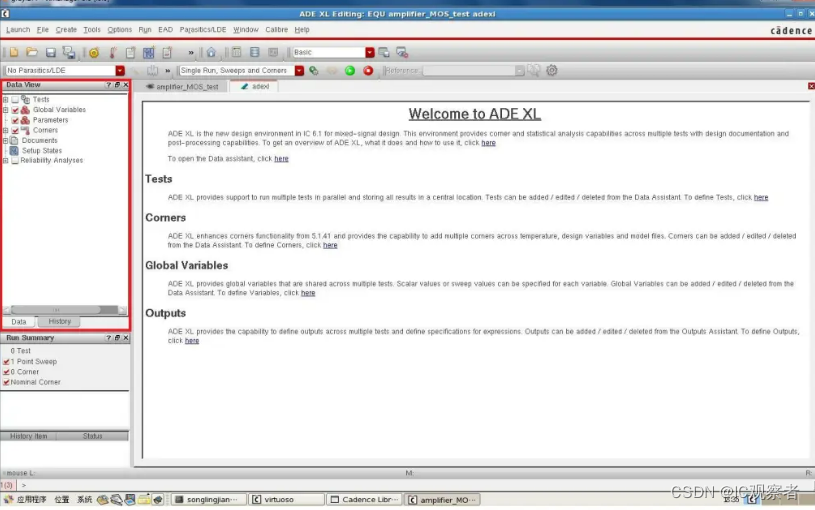The width and height of the screenshot is (815, 510).
Task: Switch to the amplifier_MOS_test tab
Action: pyautogui.click(x=182, y=86)
